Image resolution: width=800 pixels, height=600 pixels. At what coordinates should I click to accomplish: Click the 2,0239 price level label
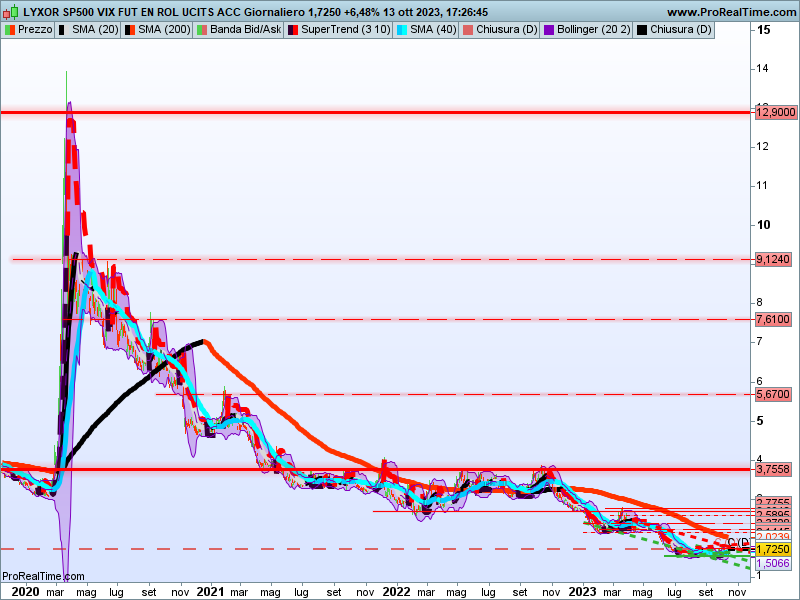(773, 537)
